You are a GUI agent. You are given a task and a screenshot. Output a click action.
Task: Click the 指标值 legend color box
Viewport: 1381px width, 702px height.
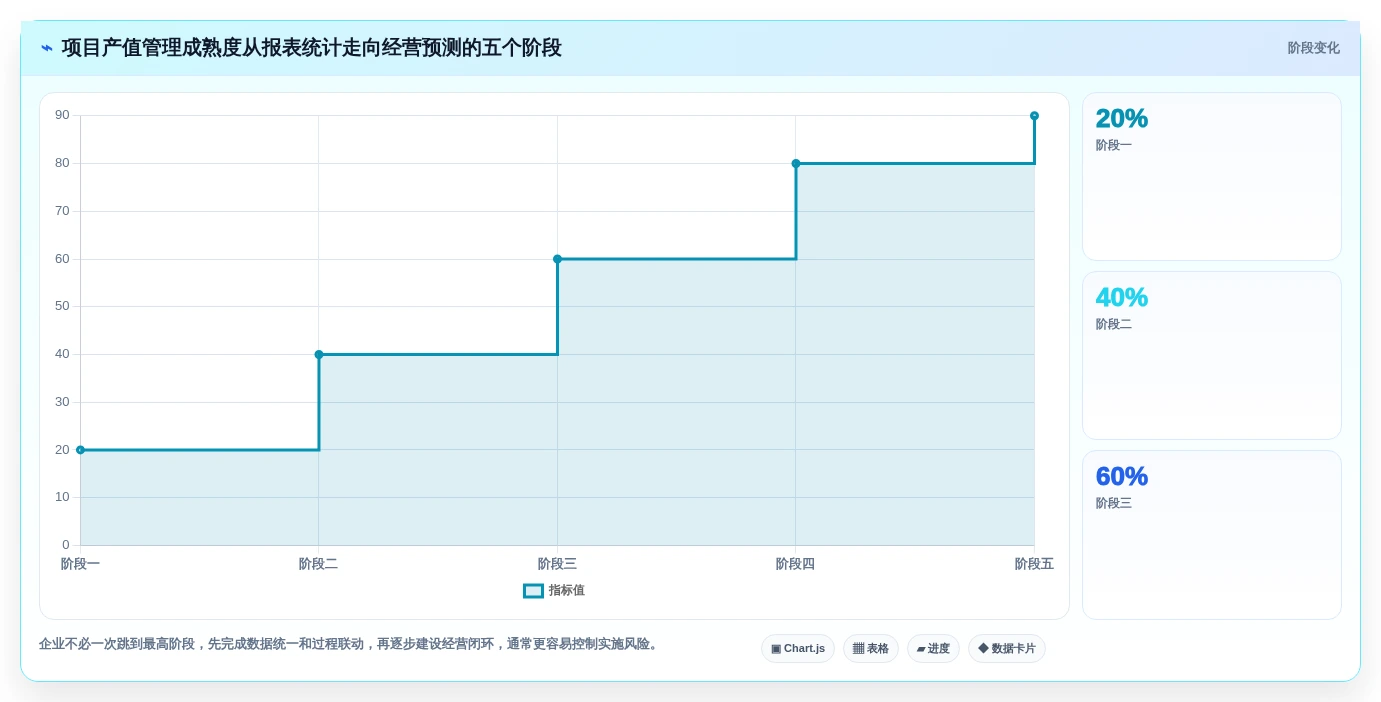(x=534, y=591)
